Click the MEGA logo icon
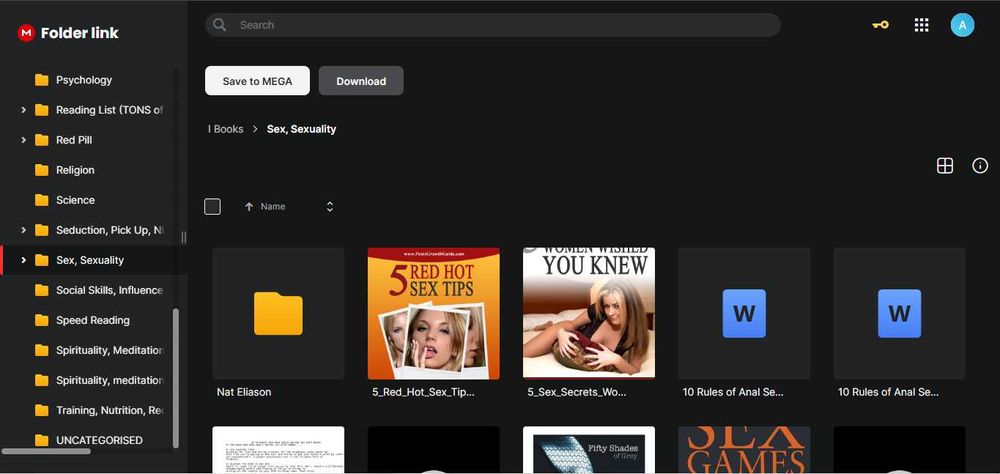Viewport: 1000px width, 474px height. pos(26,33)
